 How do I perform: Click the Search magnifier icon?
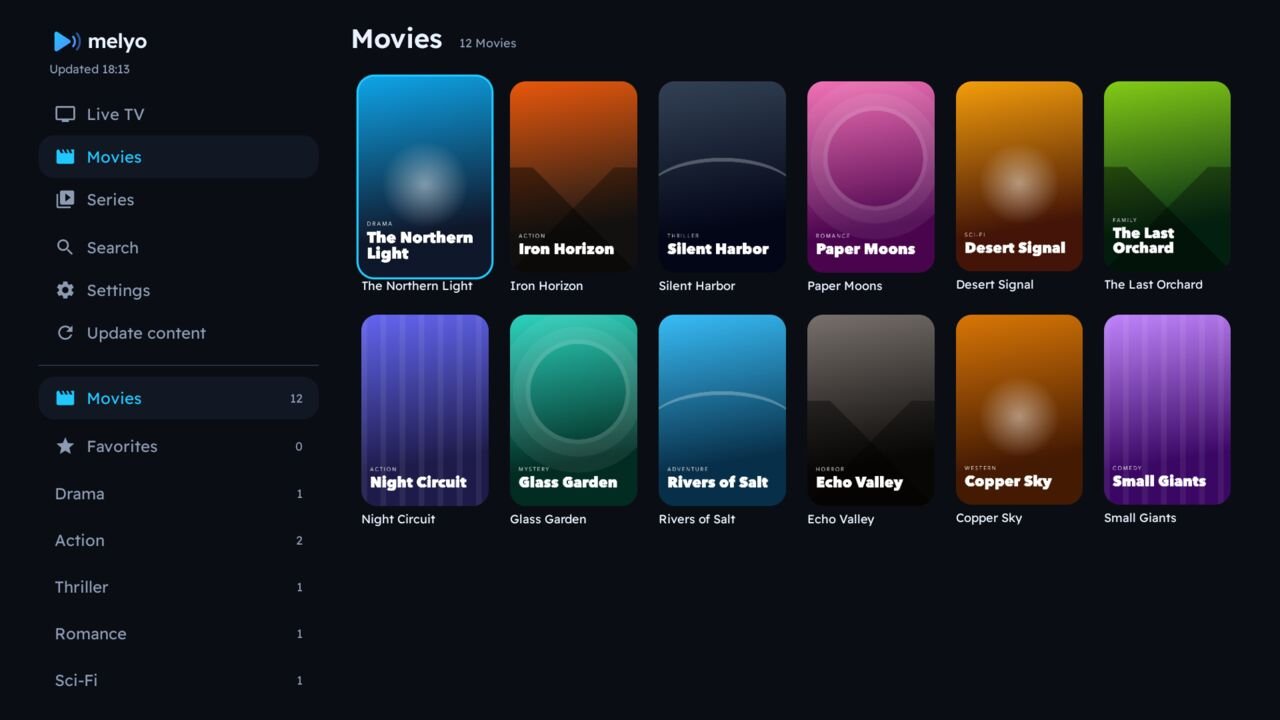point(65,247)
